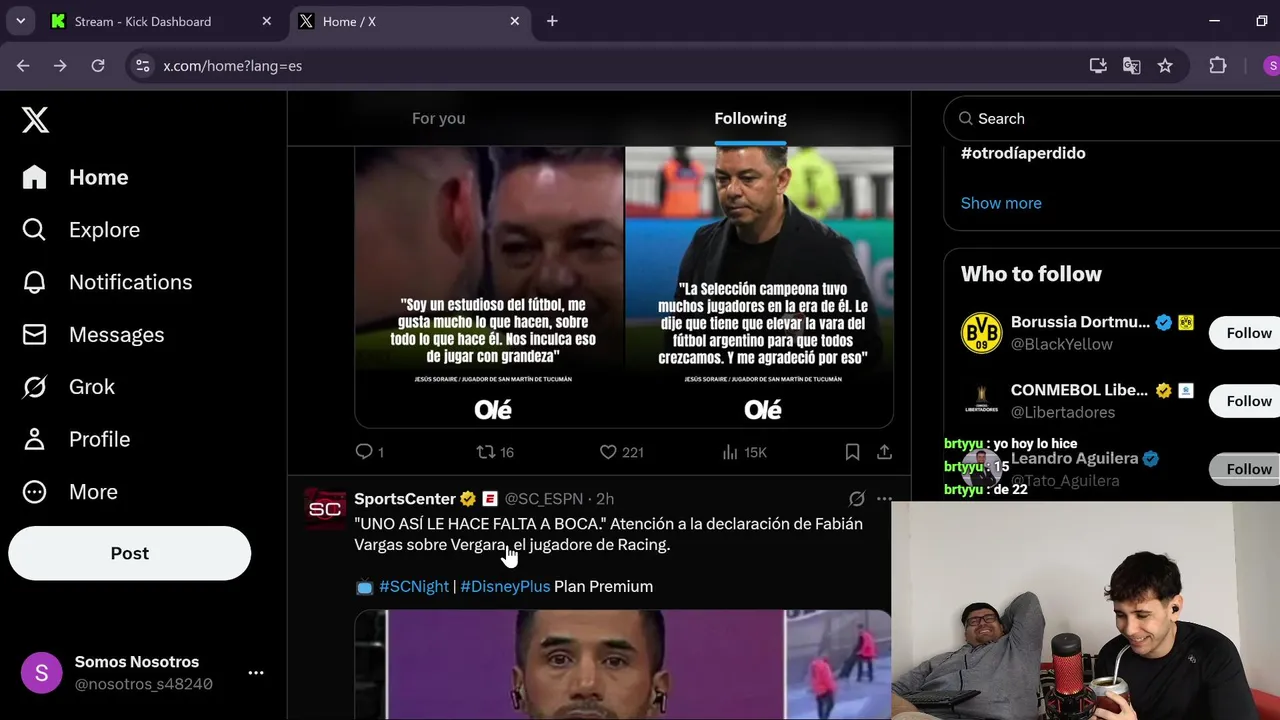Close the Kick Dashboard browser tab
This screenshot has width=1280, height=720.
click(267, 21)
